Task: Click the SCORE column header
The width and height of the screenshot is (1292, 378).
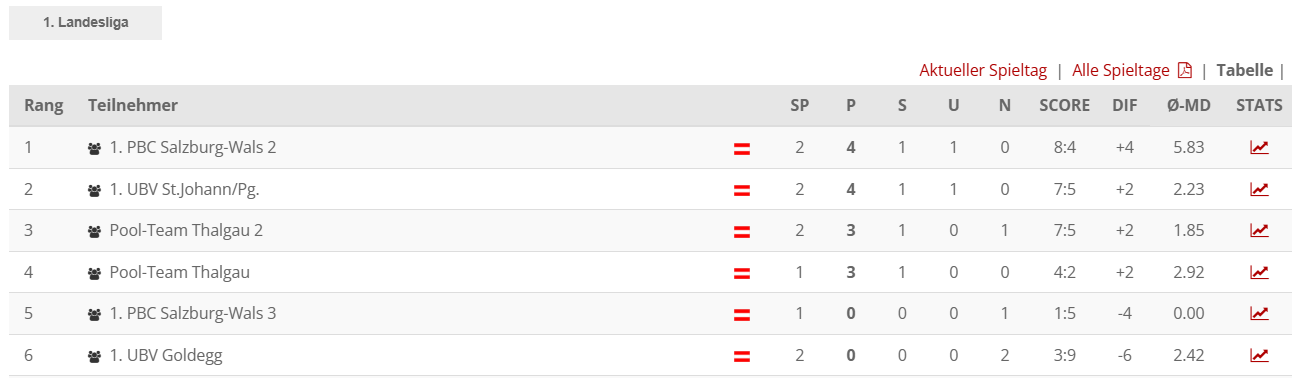Action: pos(1064,106)
